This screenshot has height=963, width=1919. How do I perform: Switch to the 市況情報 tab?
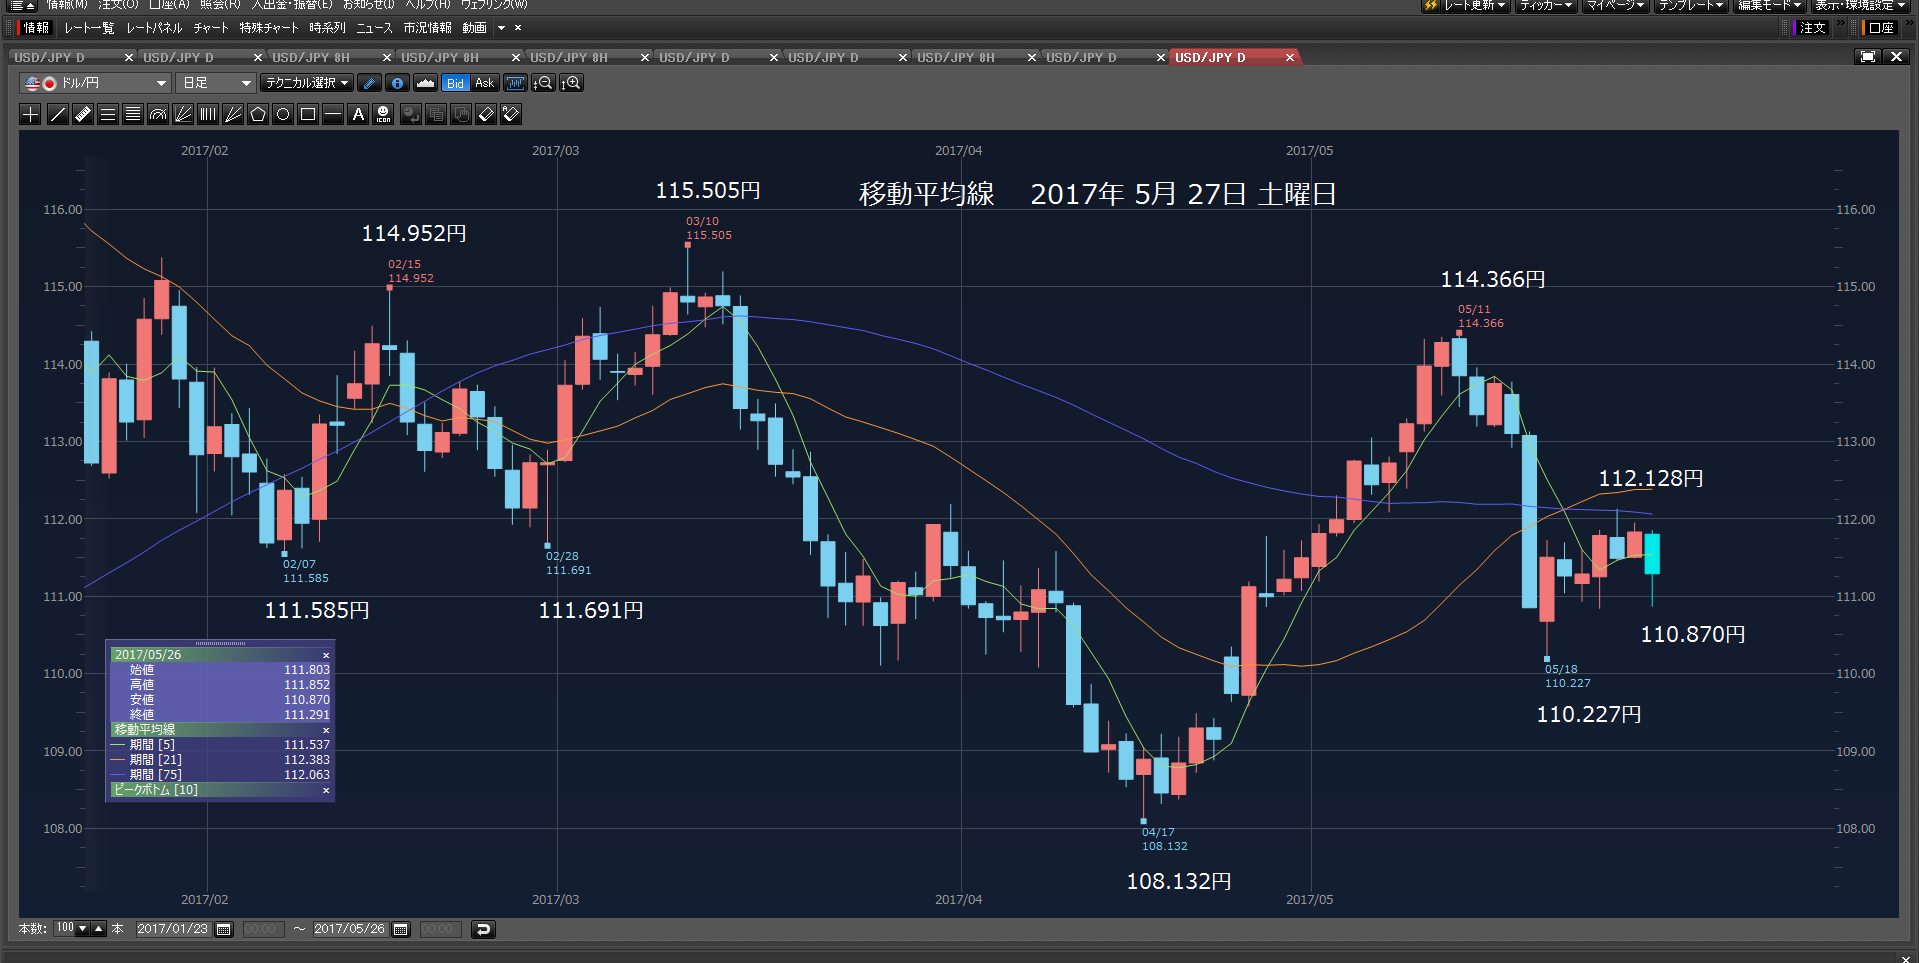coord(427,28)
